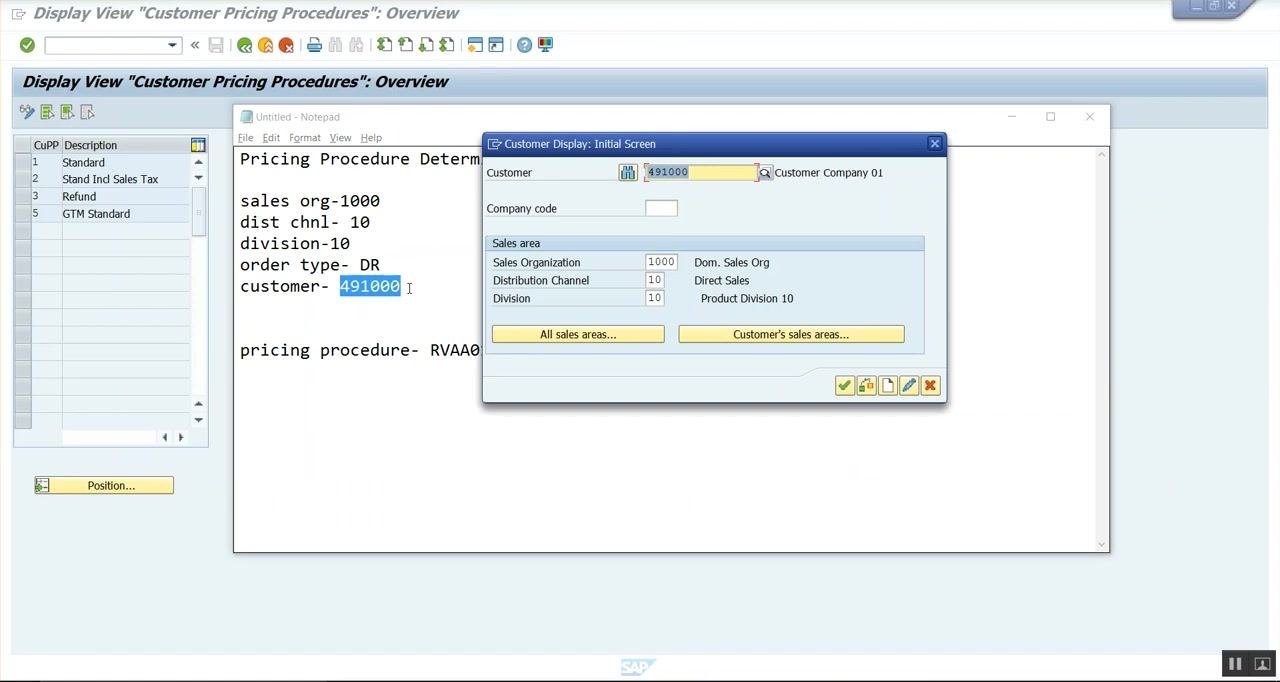Click the Save diskette icon

[x=216, y=45]
